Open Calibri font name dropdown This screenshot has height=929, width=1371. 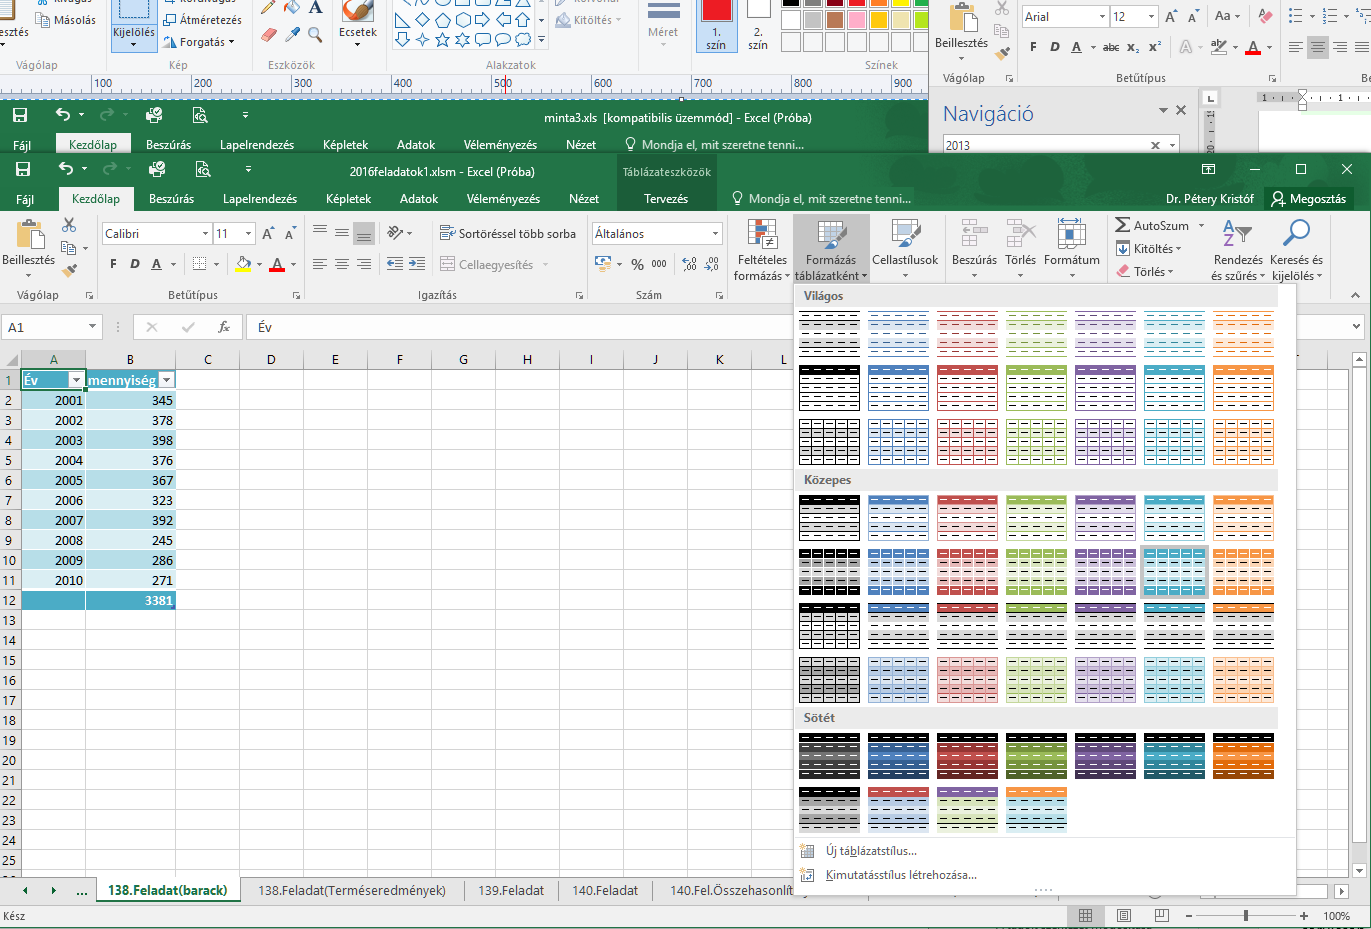tap(205, 233)
